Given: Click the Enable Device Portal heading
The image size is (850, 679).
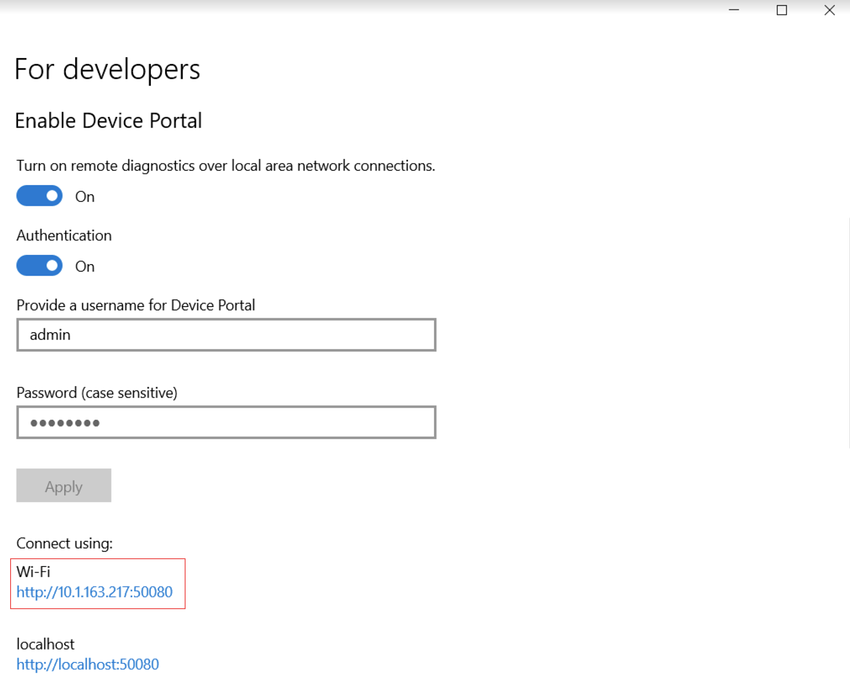Looking at the screenshot, I should click(108, 120).
